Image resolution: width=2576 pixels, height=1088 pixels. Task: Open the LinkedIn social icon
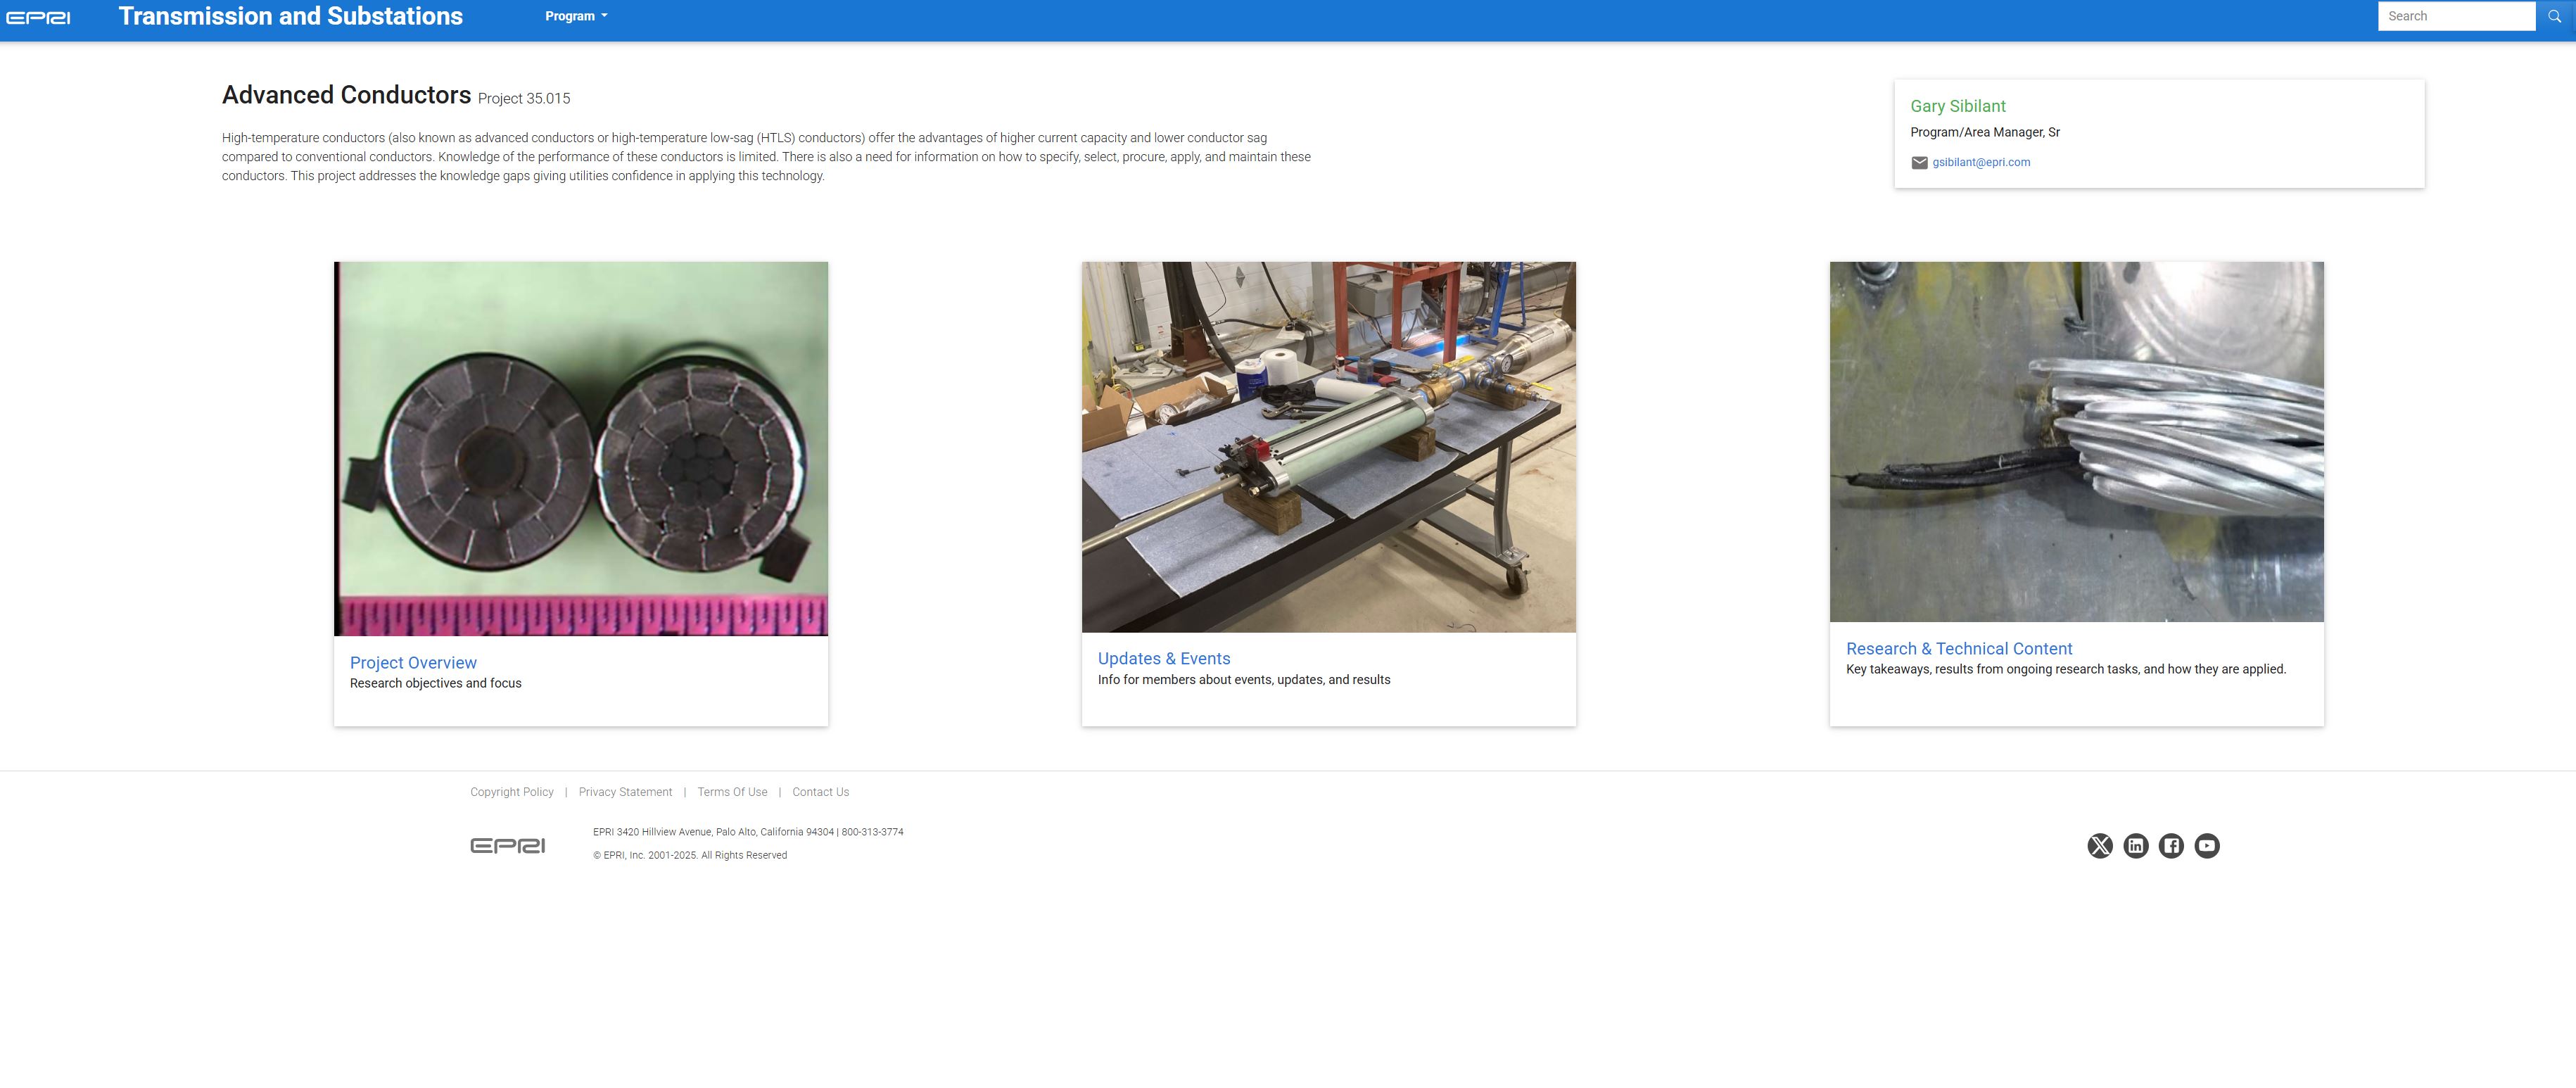2135,846
